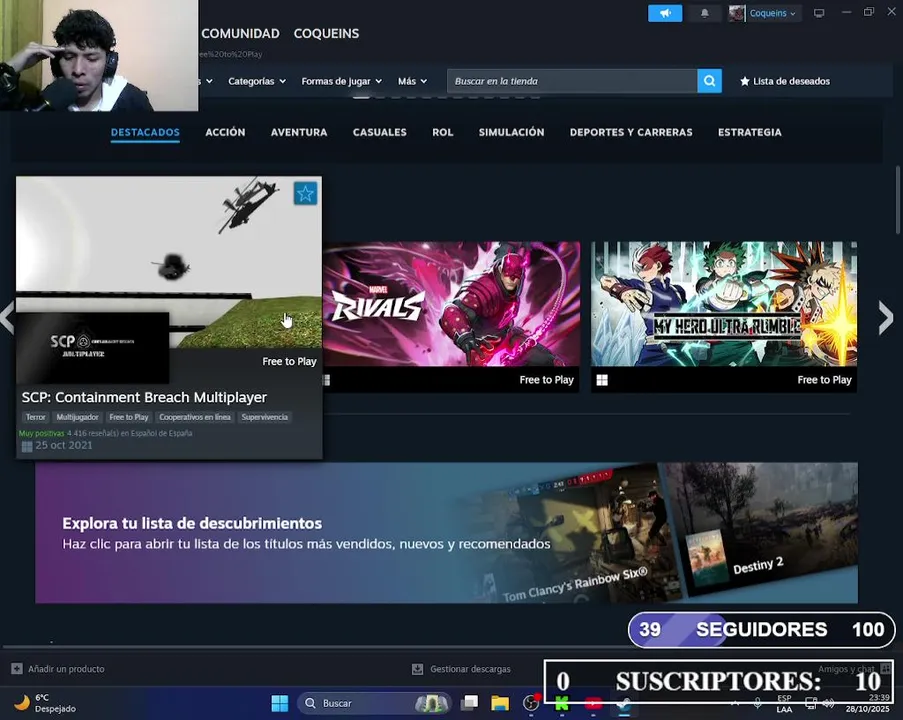Screen dimensions: 903x720
Task: Click Free to Play under My Hero Ultra Rumble
Action: (x=824, y=380)
